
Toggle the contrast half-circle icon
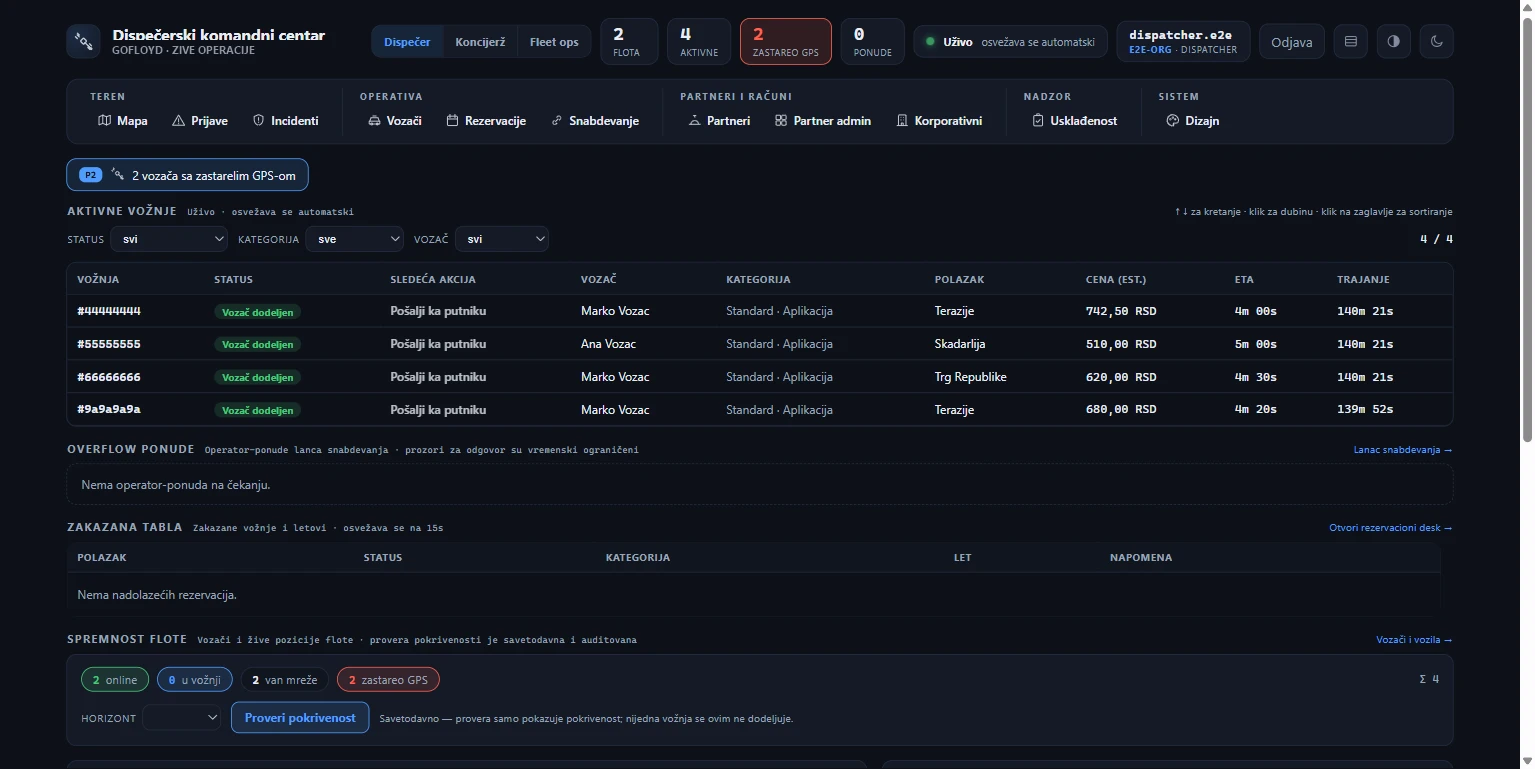tap(1394, 42)
